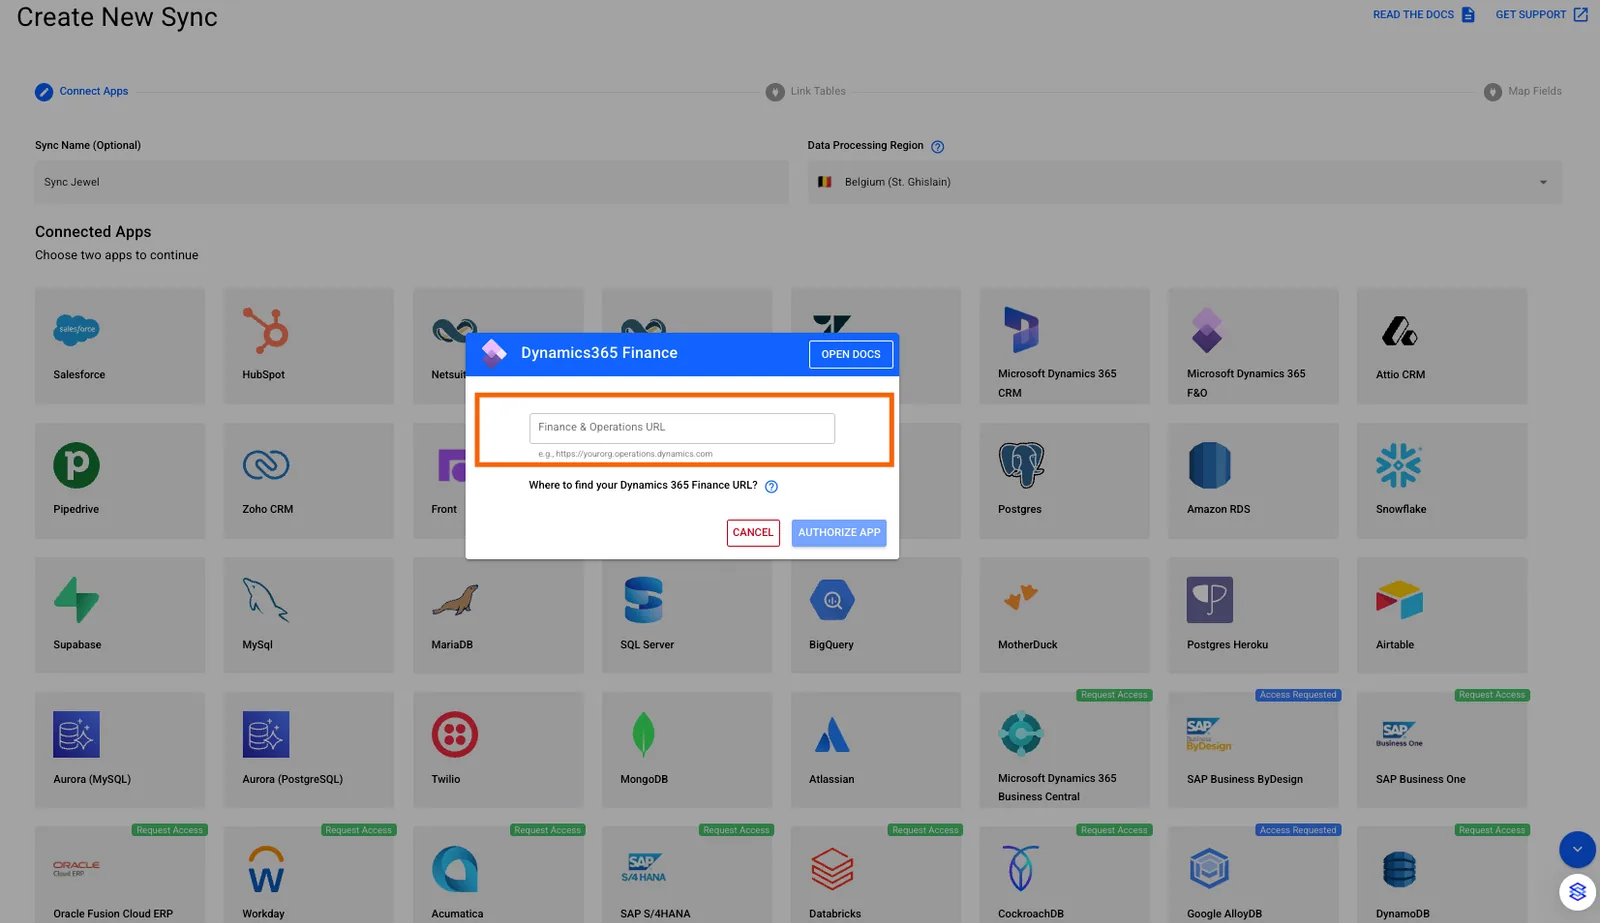Go to the Link Tables step
Image resolution: width=1600 pixels, height=923 pixels.
(806, 91)
